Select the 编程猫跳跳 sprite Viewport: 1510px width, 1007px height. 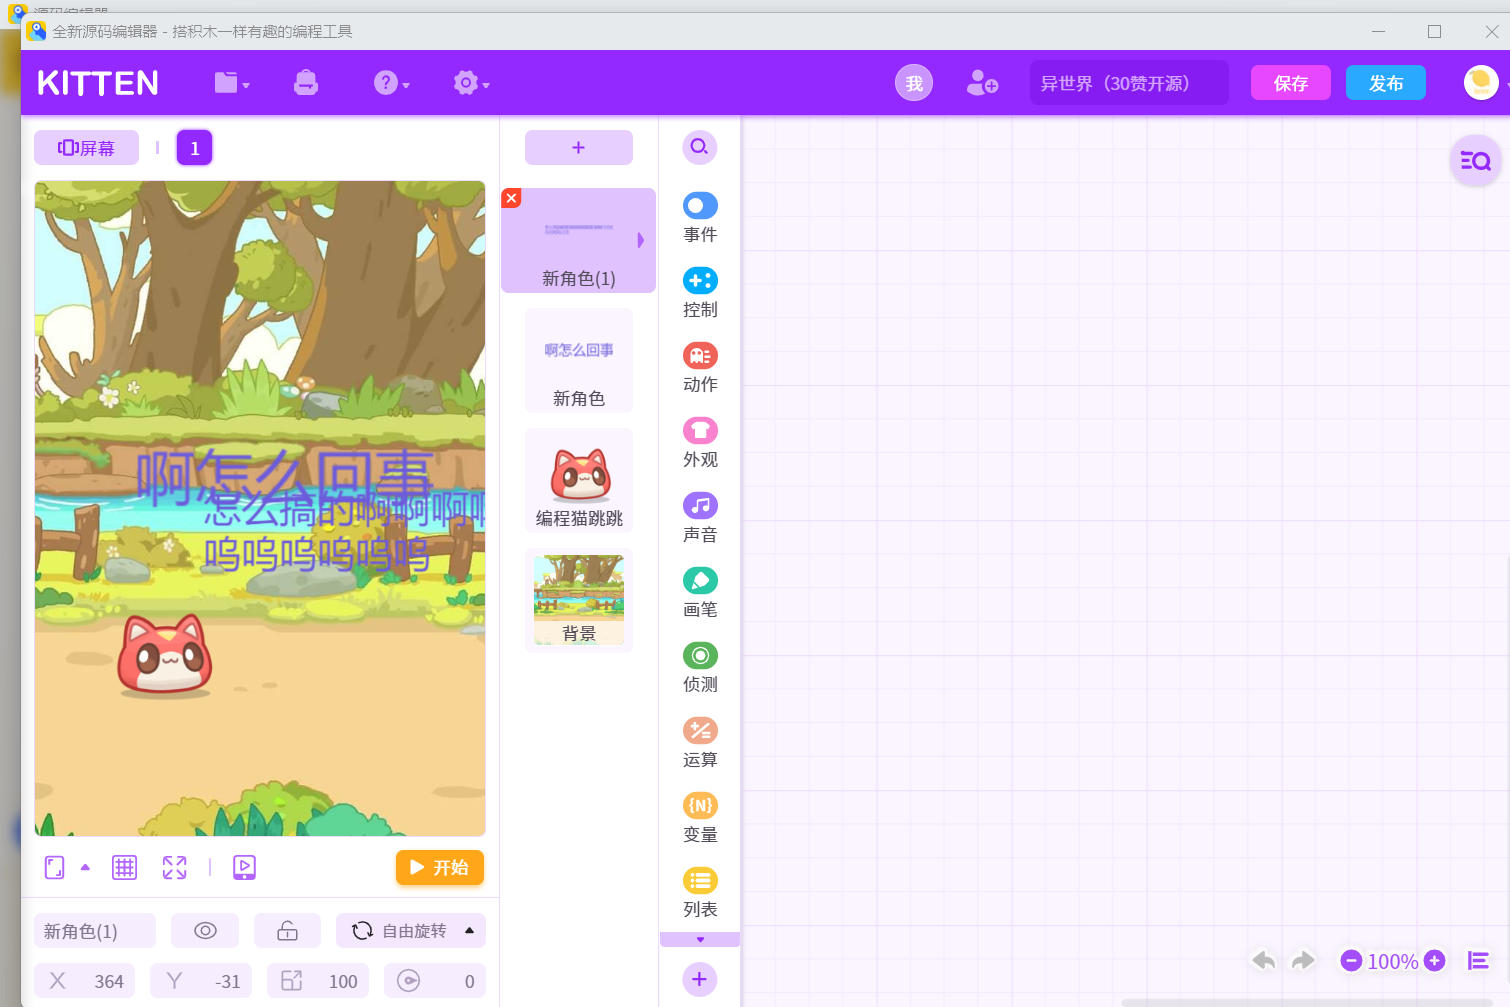click(579, 480)
